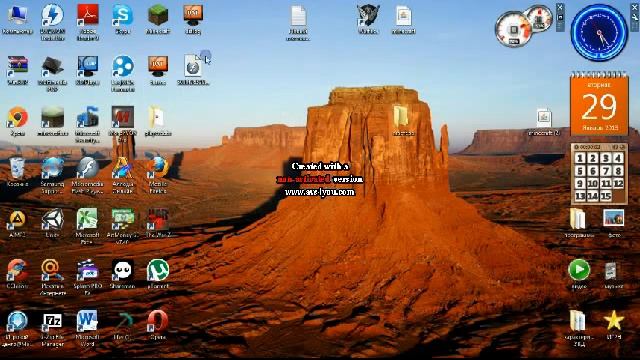Close the CPU meter gadget

tap(560, 7)
